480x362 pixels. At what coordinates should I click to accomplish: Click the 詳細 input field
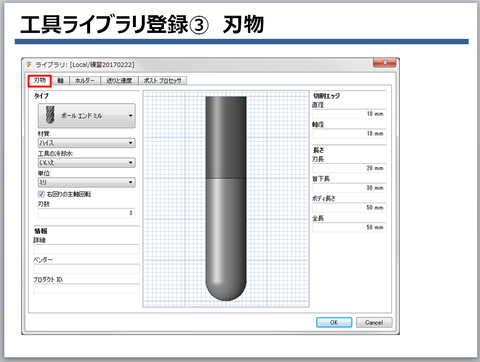(x=86, y=249)
